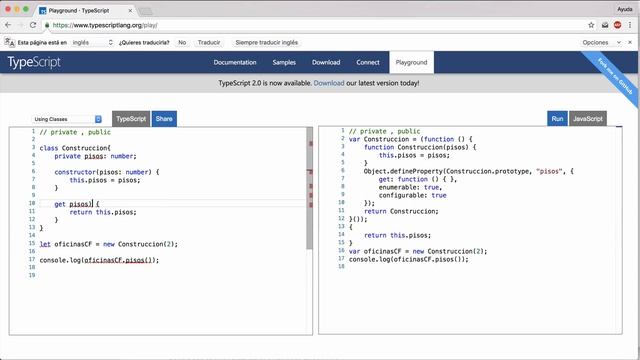Click line 10 'get pisos()' in the editor

click(x=77, y=204)
